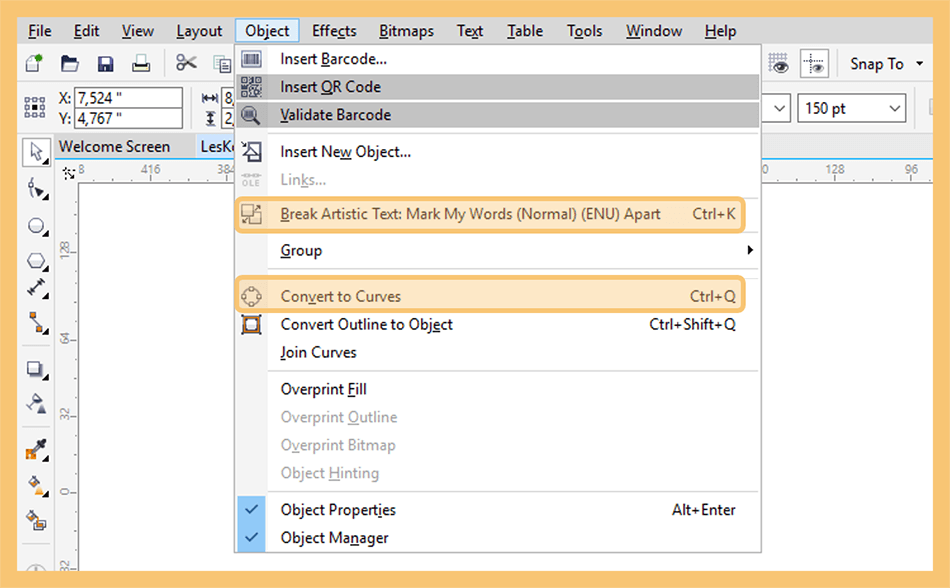The height and width of the screenshot is (588, 950).
Task: Toggle Object Manager checkmark
Action: point(251,537)
